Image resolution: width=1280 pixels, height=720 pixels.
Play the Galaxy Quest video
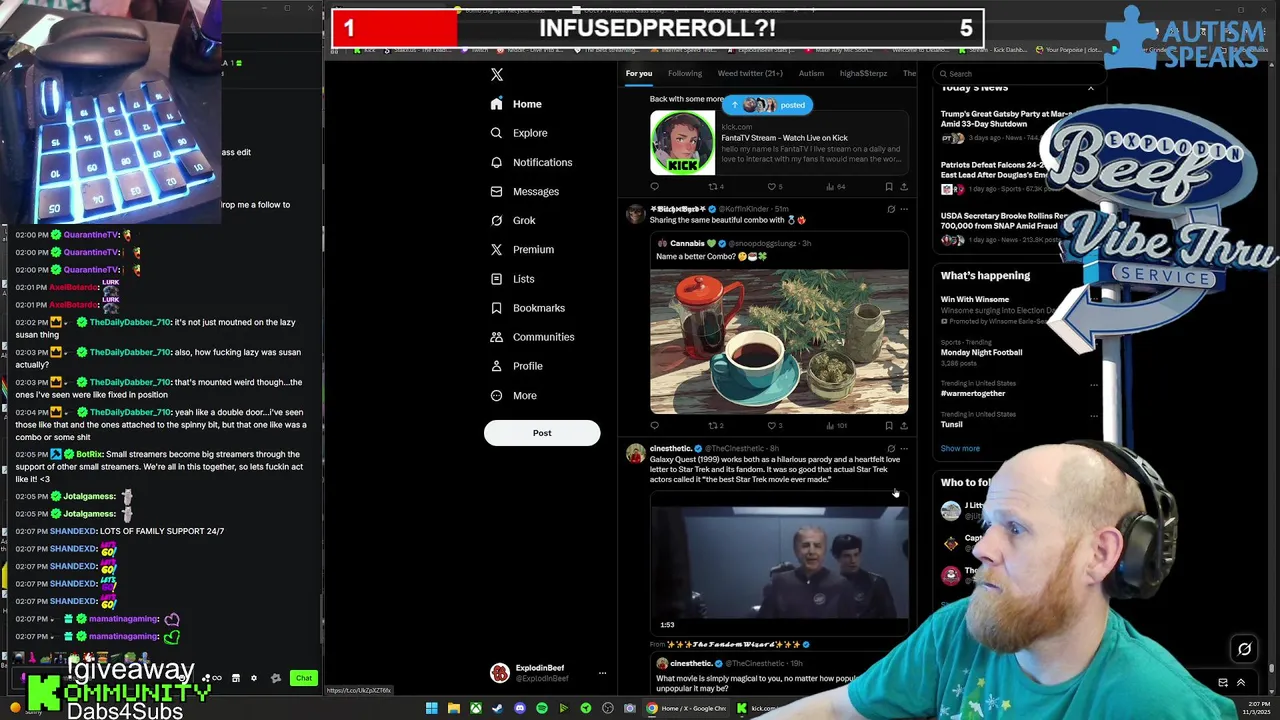[x=779, y=563]
